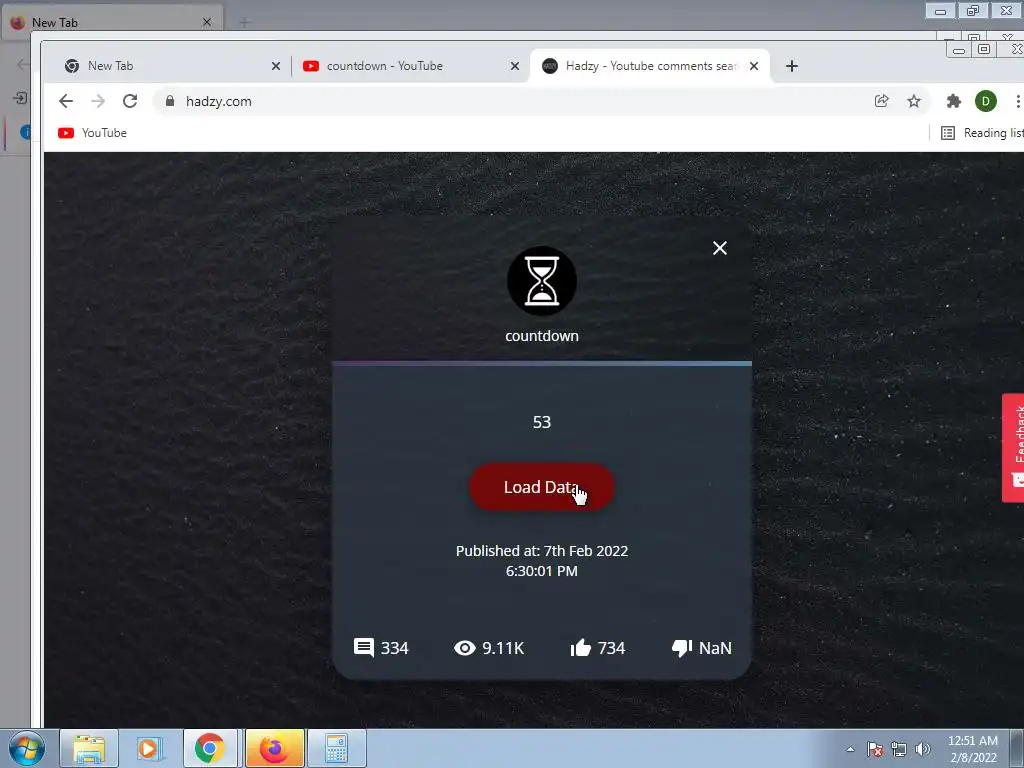Viewport: 1024px width, 768px height.
Task: Open the media player taskbar icon
Action: pos(148,748)
